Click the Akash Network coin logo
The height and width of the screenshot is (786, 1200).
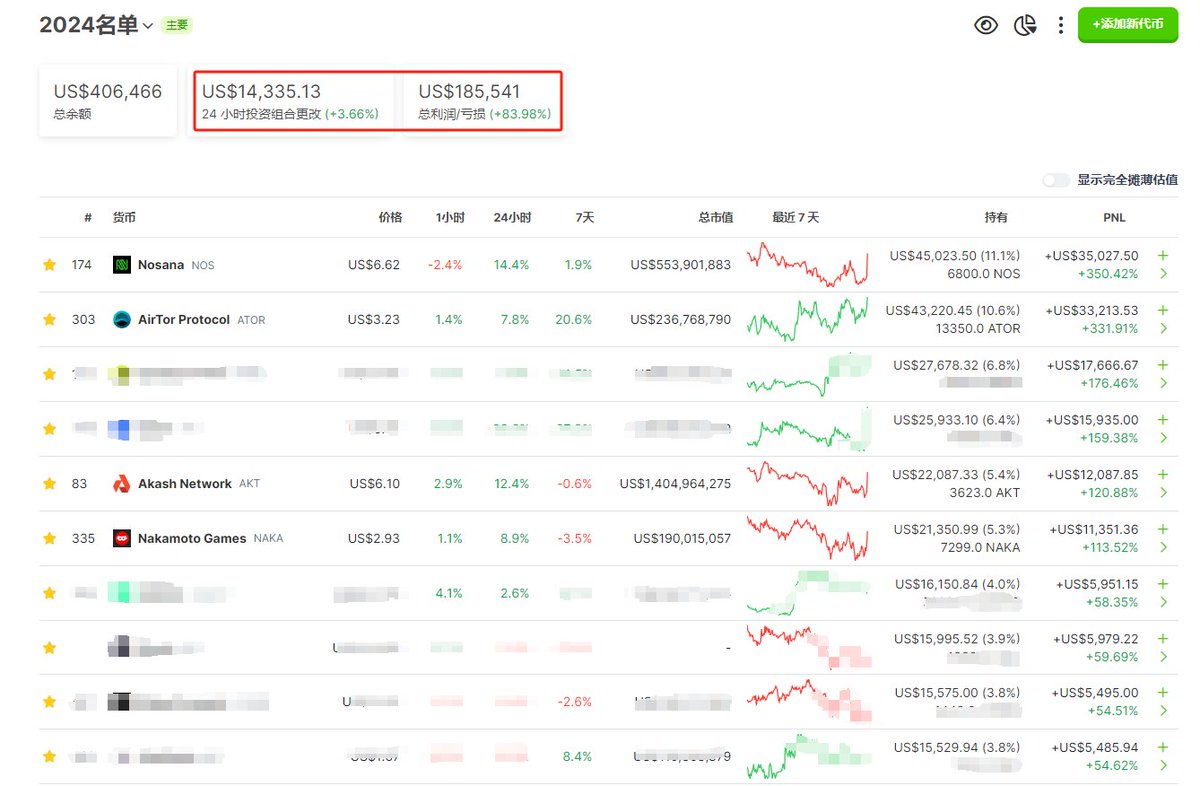click(122, 483)
